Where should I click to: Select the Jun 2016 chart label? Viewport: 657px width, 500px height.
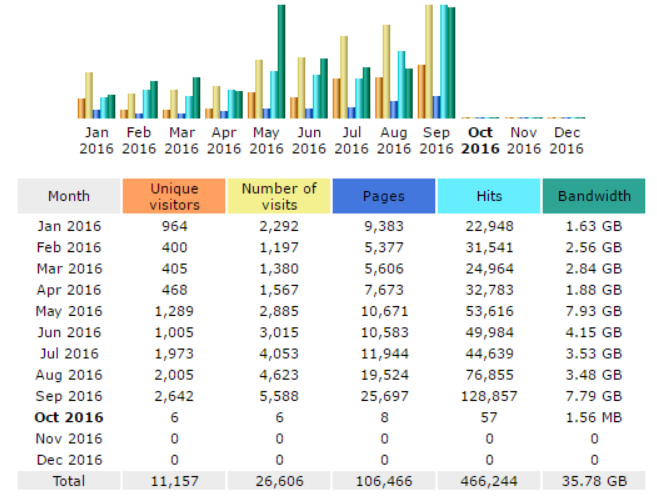click(x=309, y=140)
